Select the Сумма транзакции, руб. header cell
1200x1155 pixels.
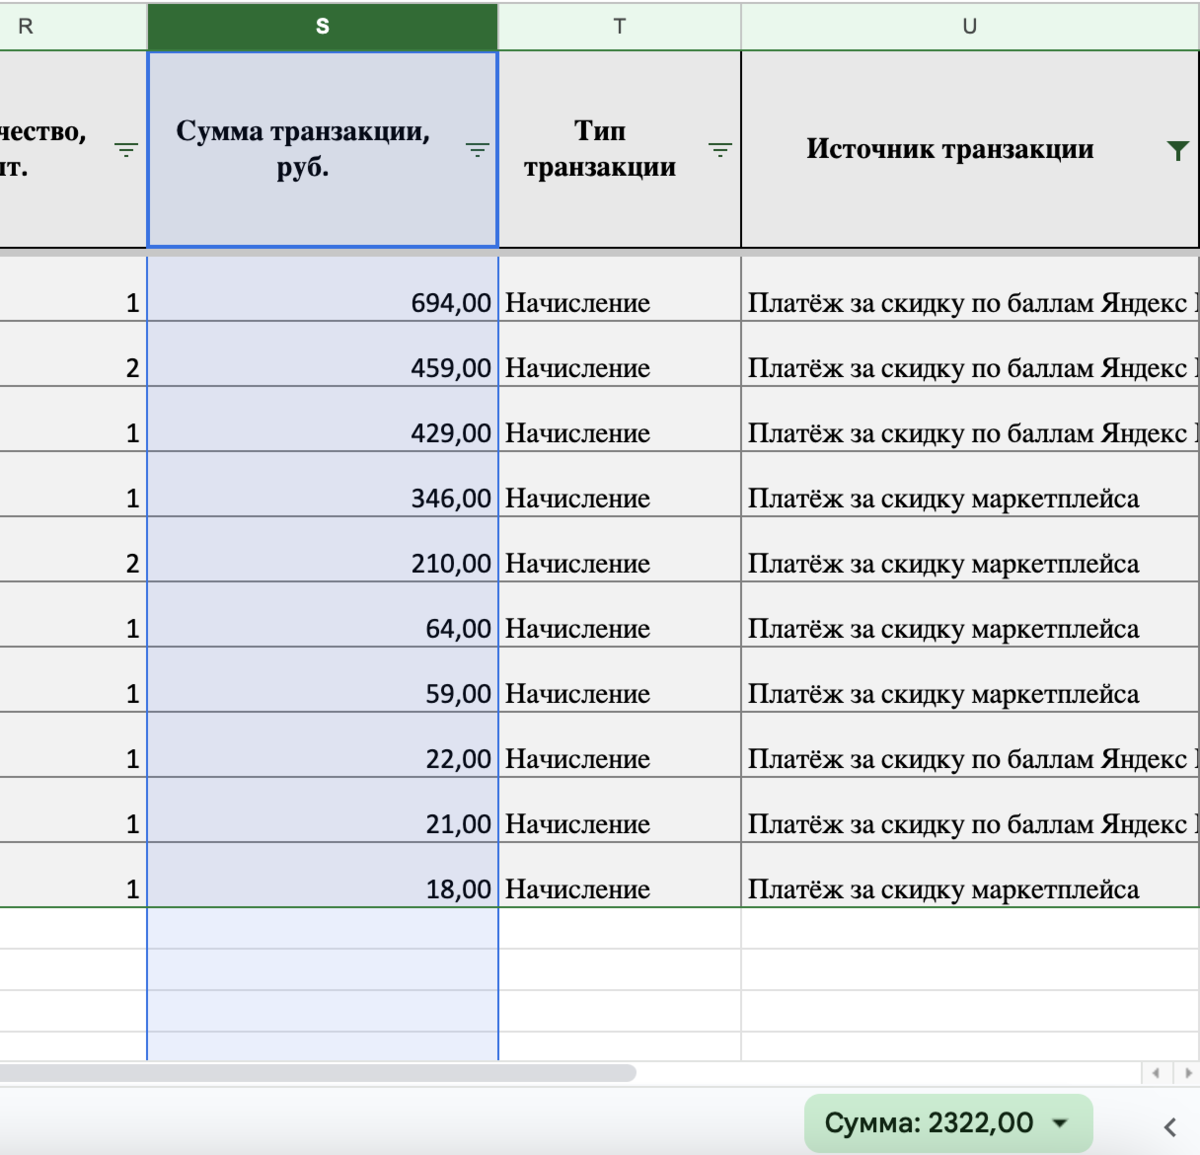point(322,149)
